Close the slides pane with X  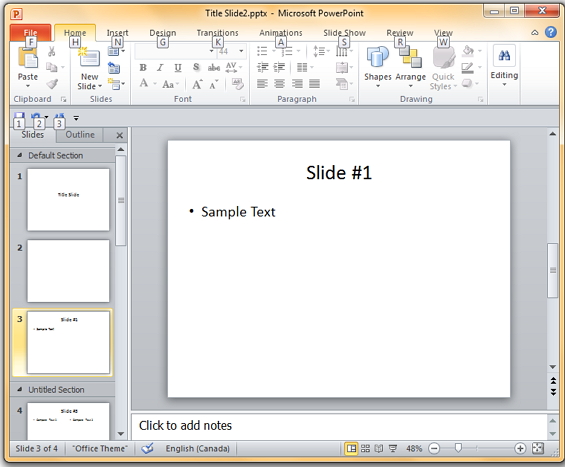coord(120,135)
